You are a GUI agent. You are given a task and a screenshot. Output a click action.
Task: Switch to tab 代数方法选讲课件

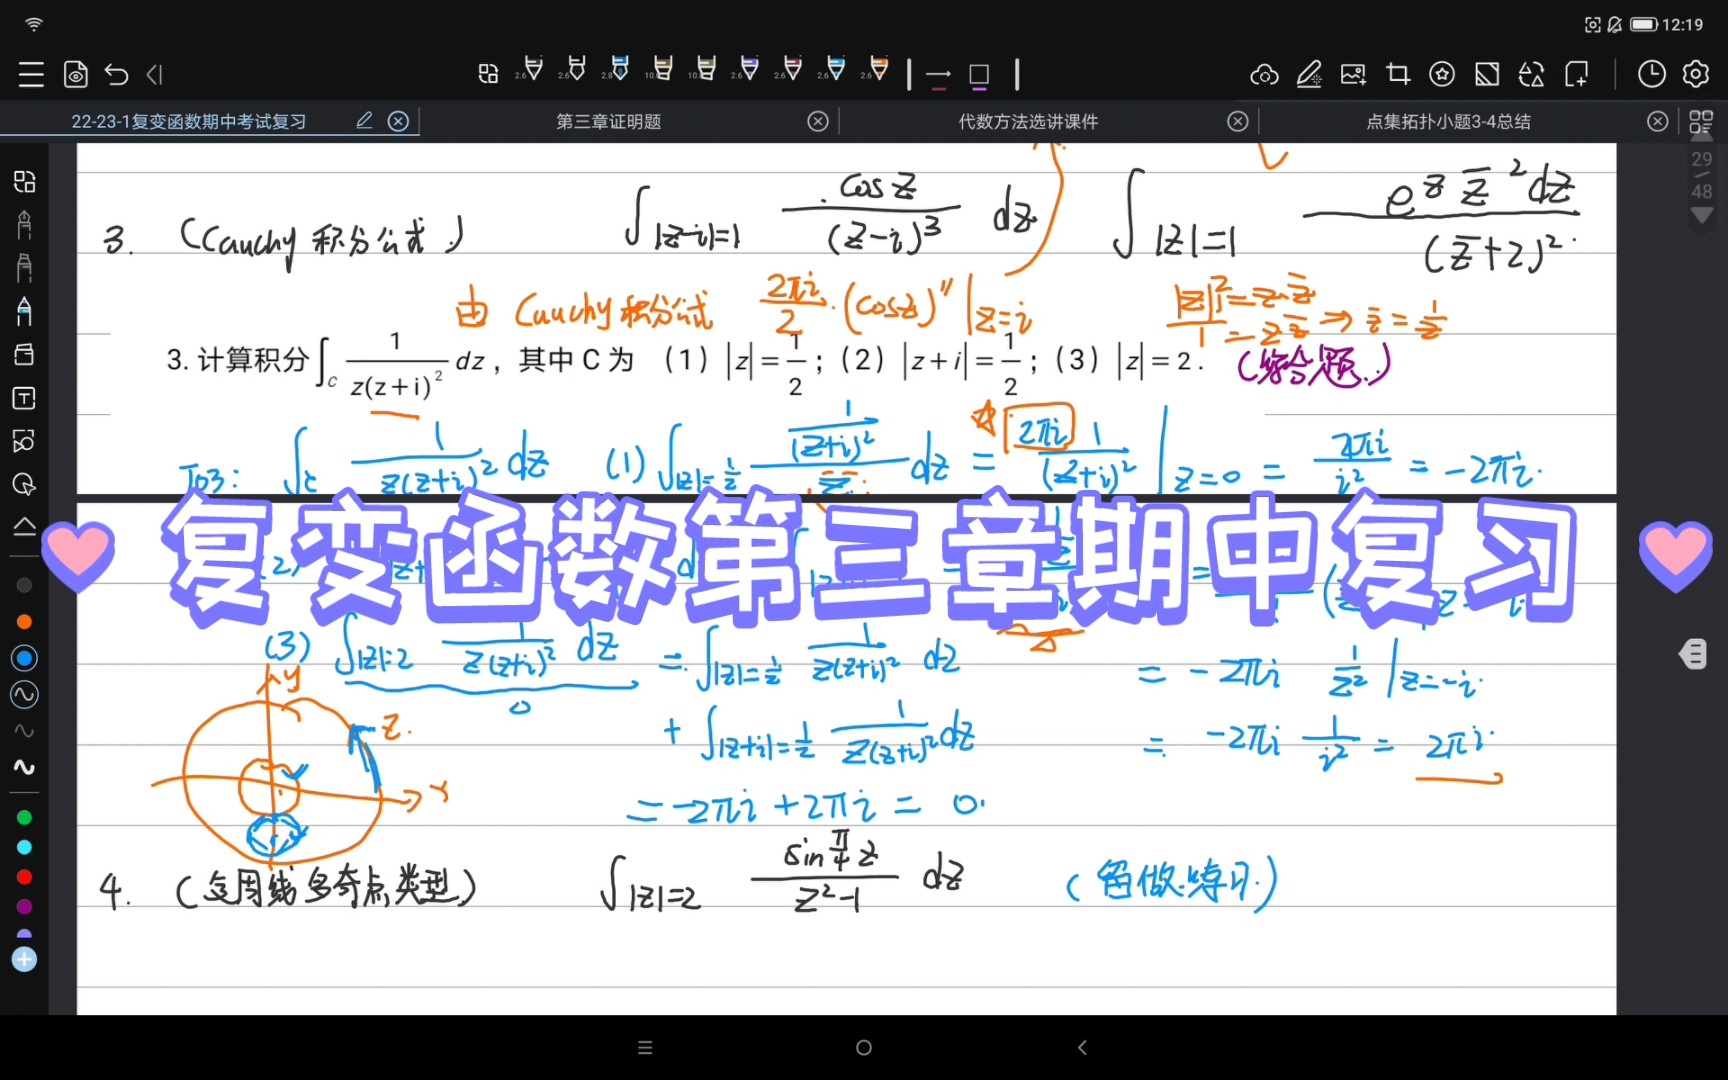point(1028,121)
